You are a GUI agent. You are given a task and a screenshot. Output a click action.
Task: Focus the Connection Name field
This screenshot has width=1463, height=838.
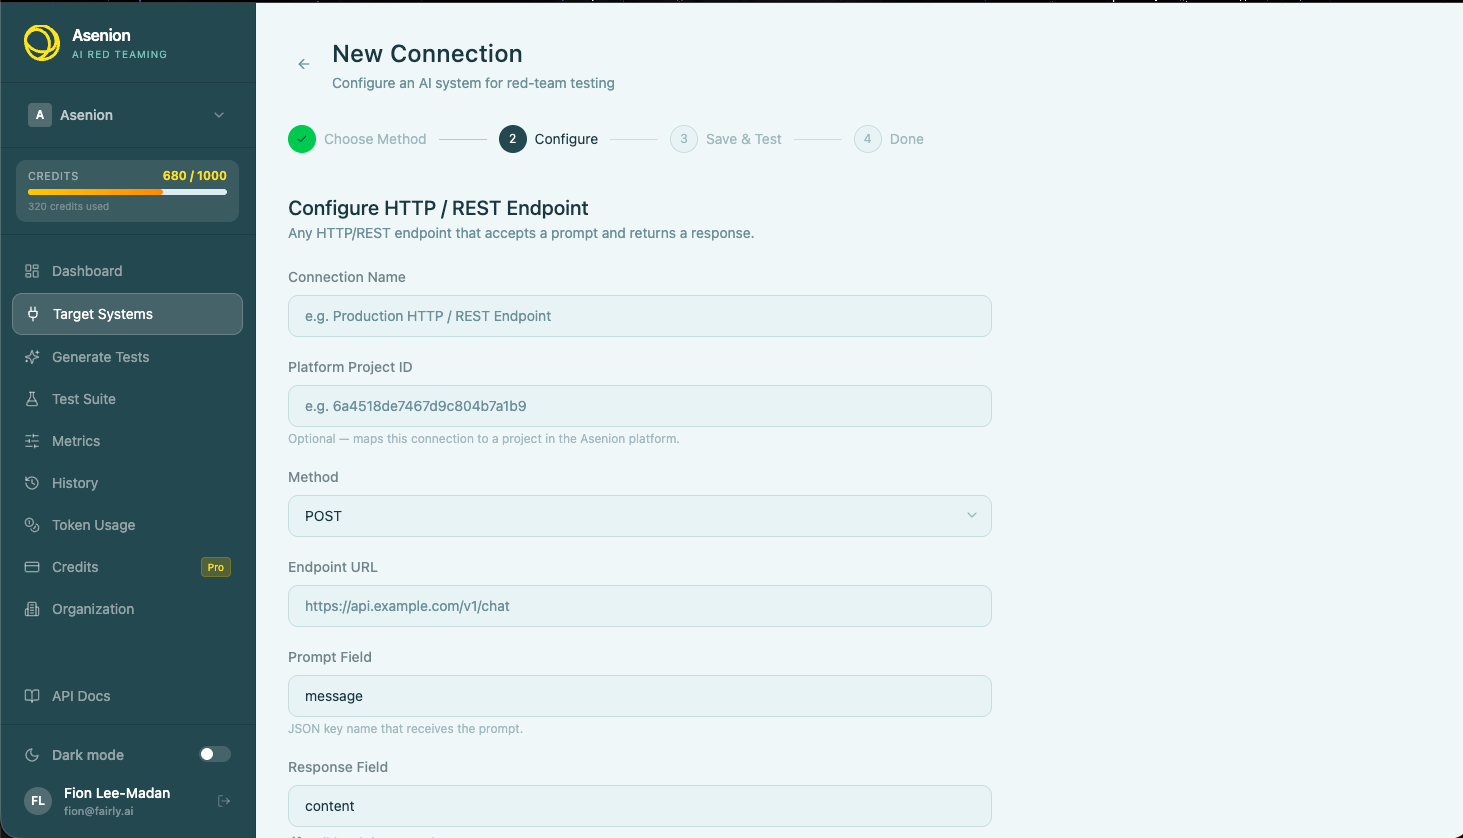click(640, 316)
